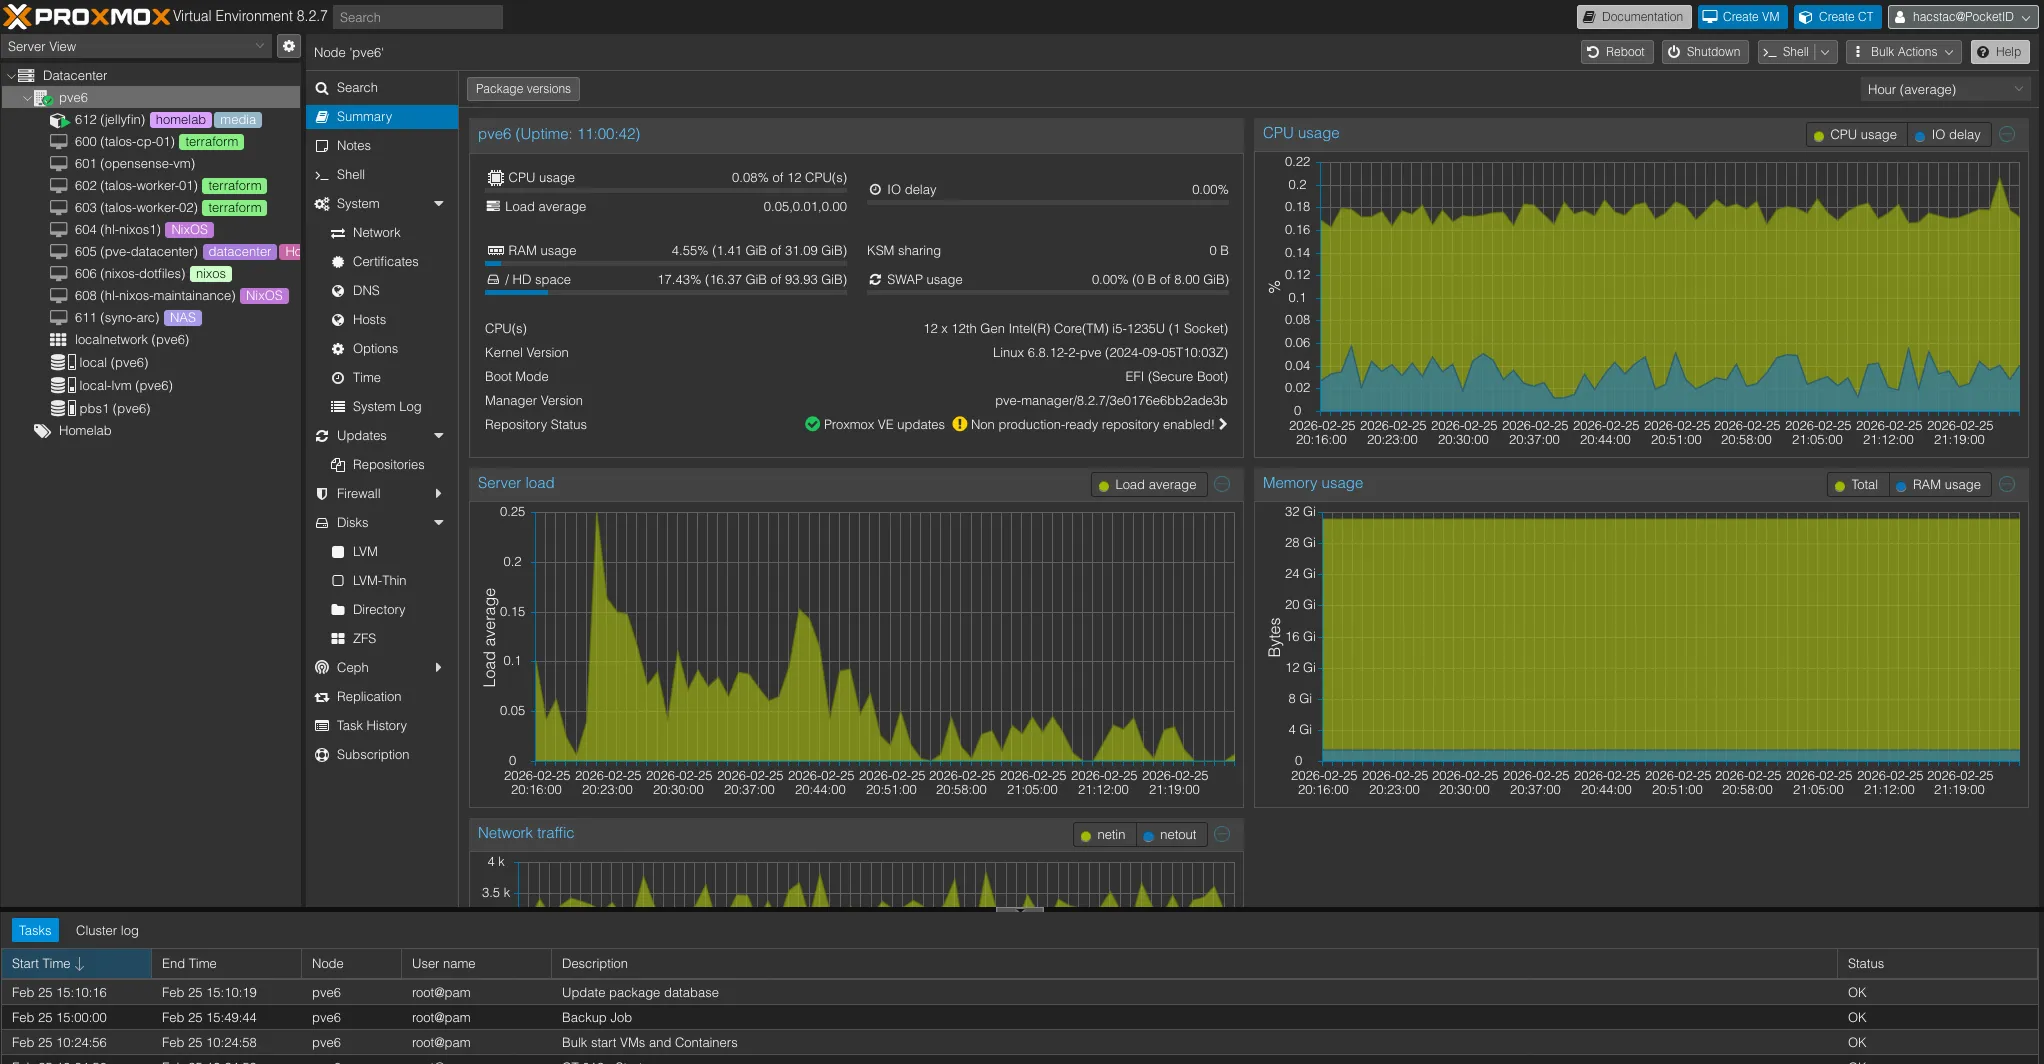Click the Shutdown power button
Screen dimensions: 2044x1064
1704,52
